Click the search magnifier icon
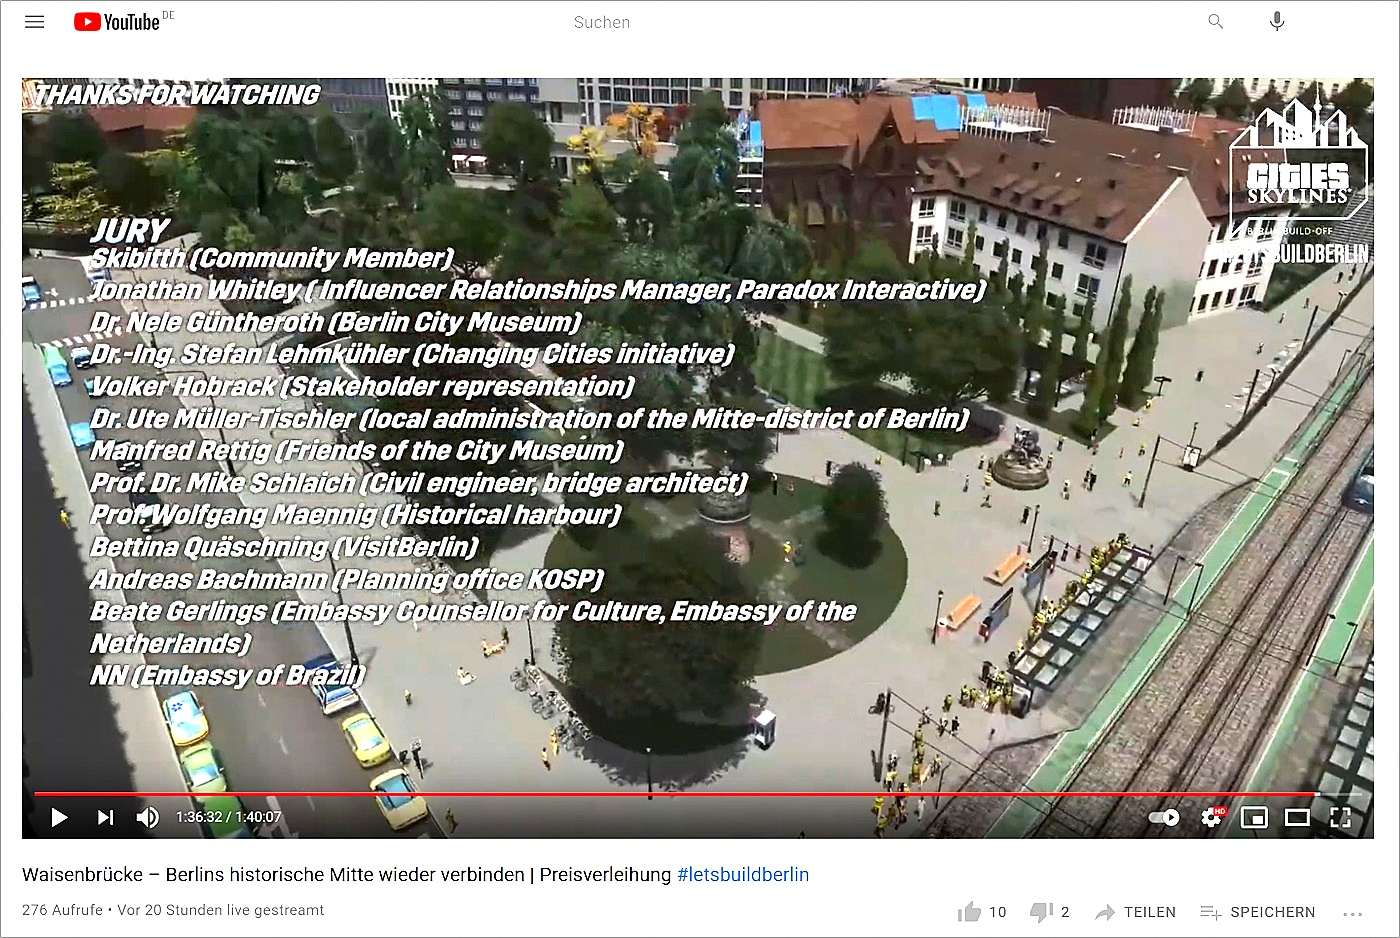This screenshot has height=938, width=1400. pyautogui.click(x=1215, y=22)
